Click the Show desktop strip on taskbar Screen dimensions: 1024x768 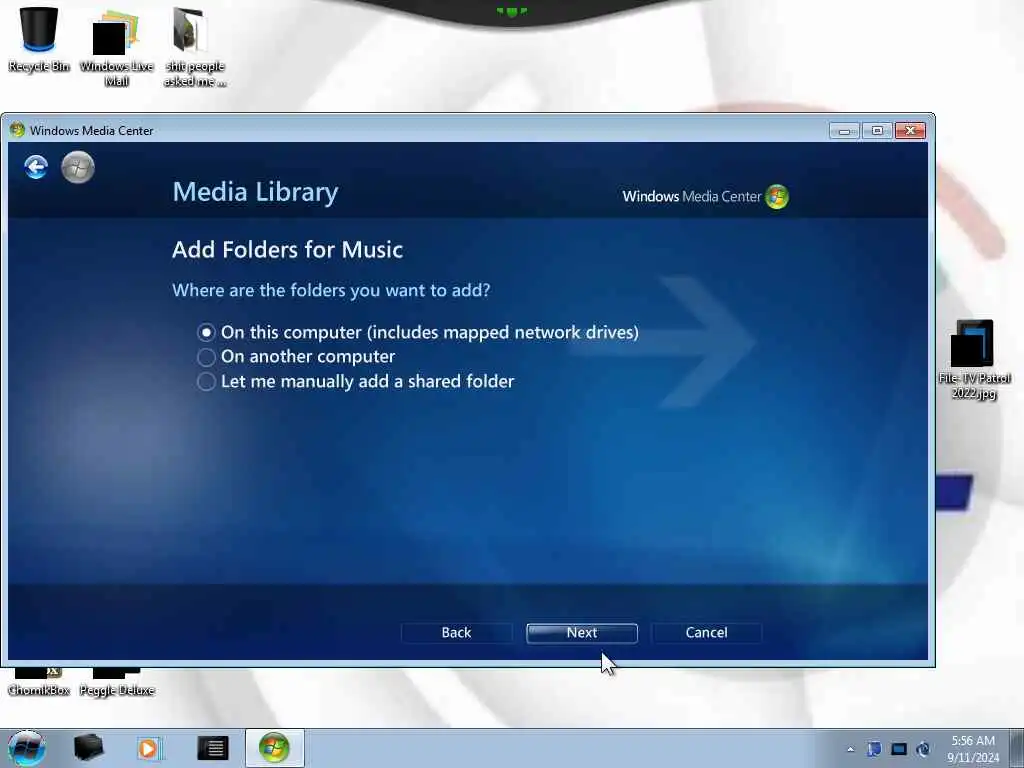[x=1017, y=748]
